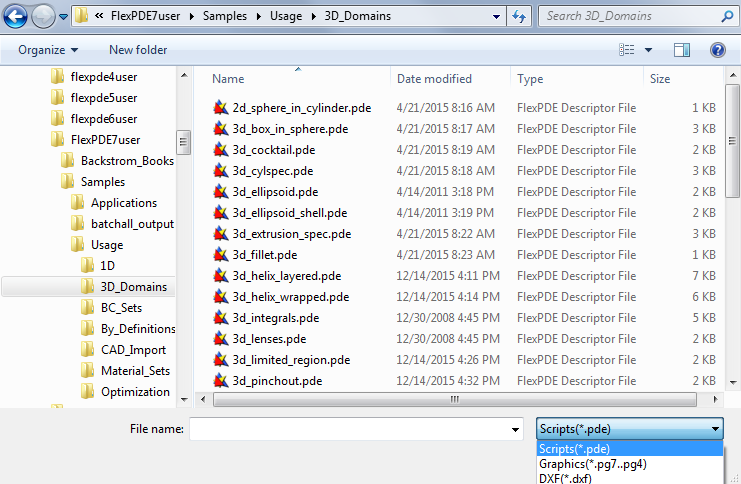Choose Scripts(*.pde) from the dropdown list
The width and height of the screenshot is (741, 484).
pyautogui.click(x=630, y=449)
